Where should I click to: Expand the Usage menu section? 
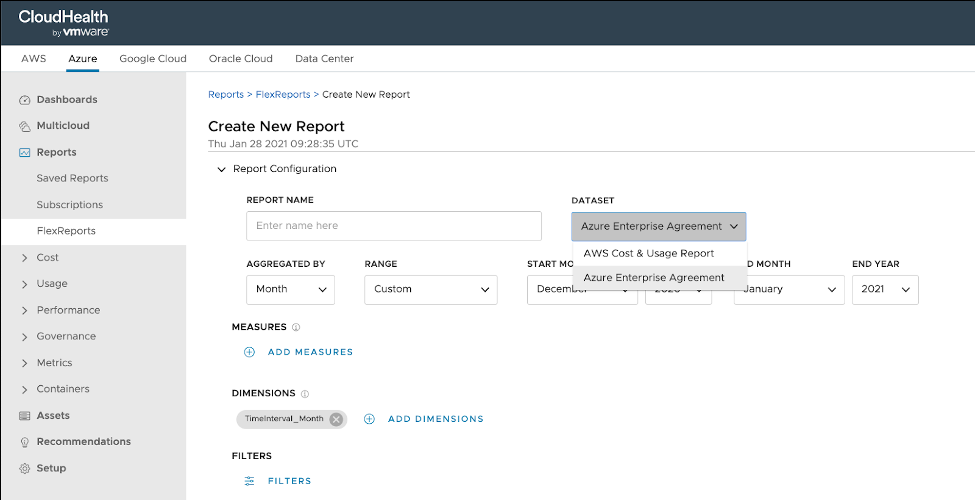point(24,284)
